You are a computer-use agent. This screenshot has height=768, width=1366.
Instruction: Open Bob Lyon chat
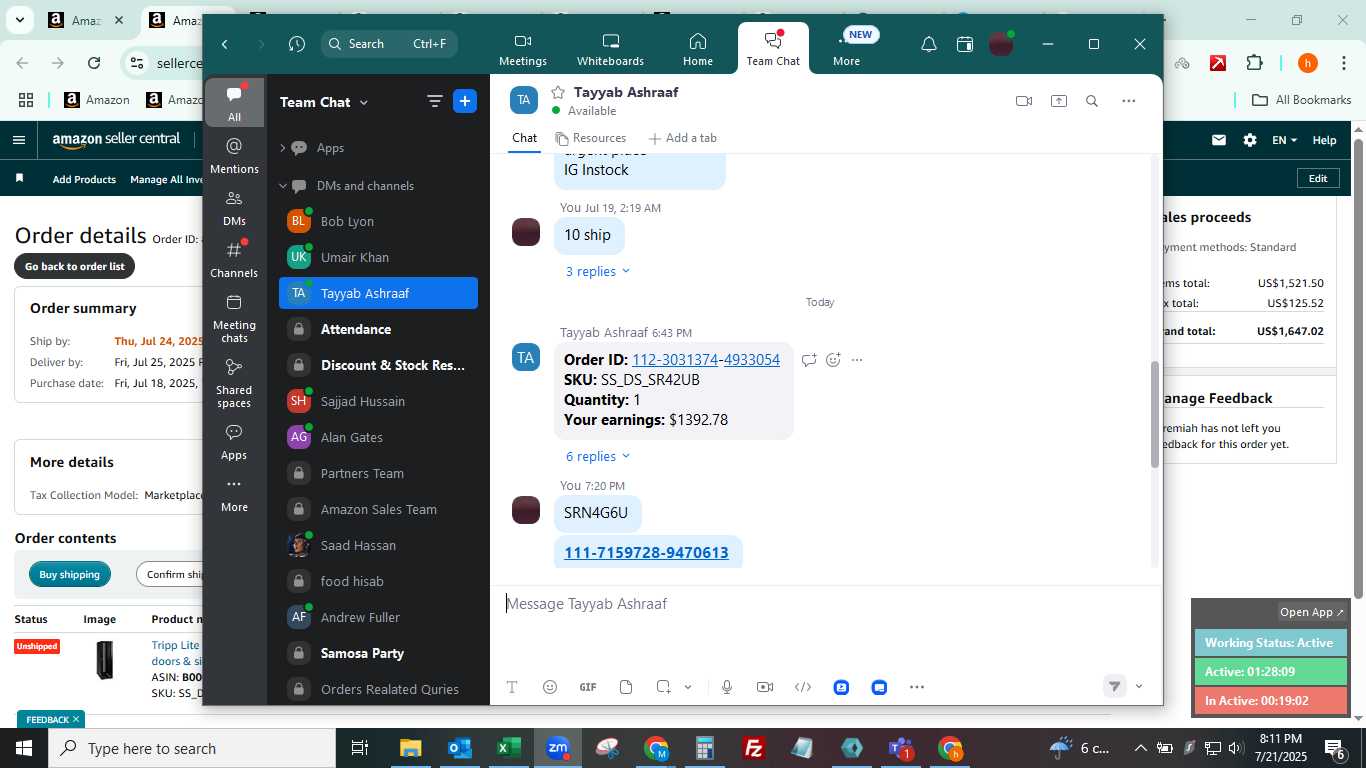coord(378,221)
